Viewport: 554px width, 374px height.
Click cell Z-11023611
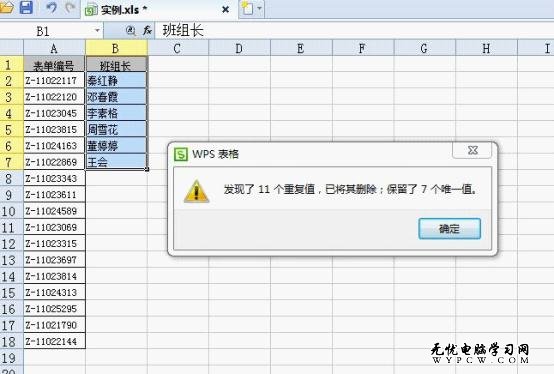54,195
